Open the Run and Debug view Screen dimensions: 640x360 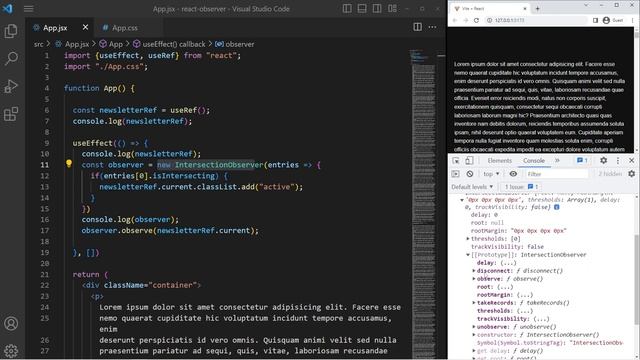pyautogui.click(x=11, y=86)
